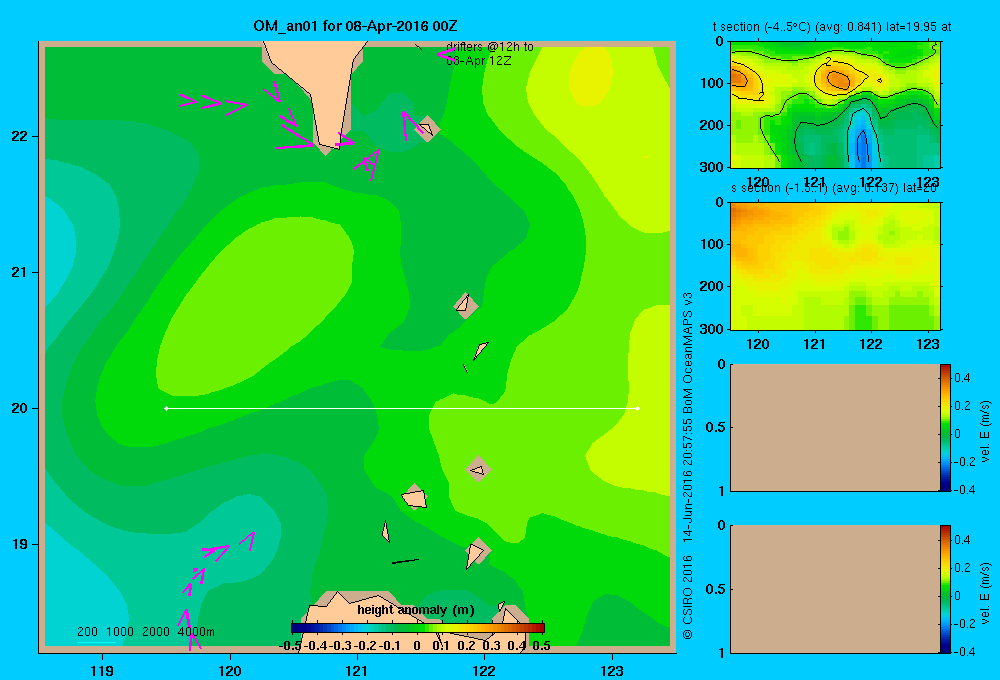Click the upper empty velocity panel
This screenshot has width=1000, height=680.
pos(835,427)
